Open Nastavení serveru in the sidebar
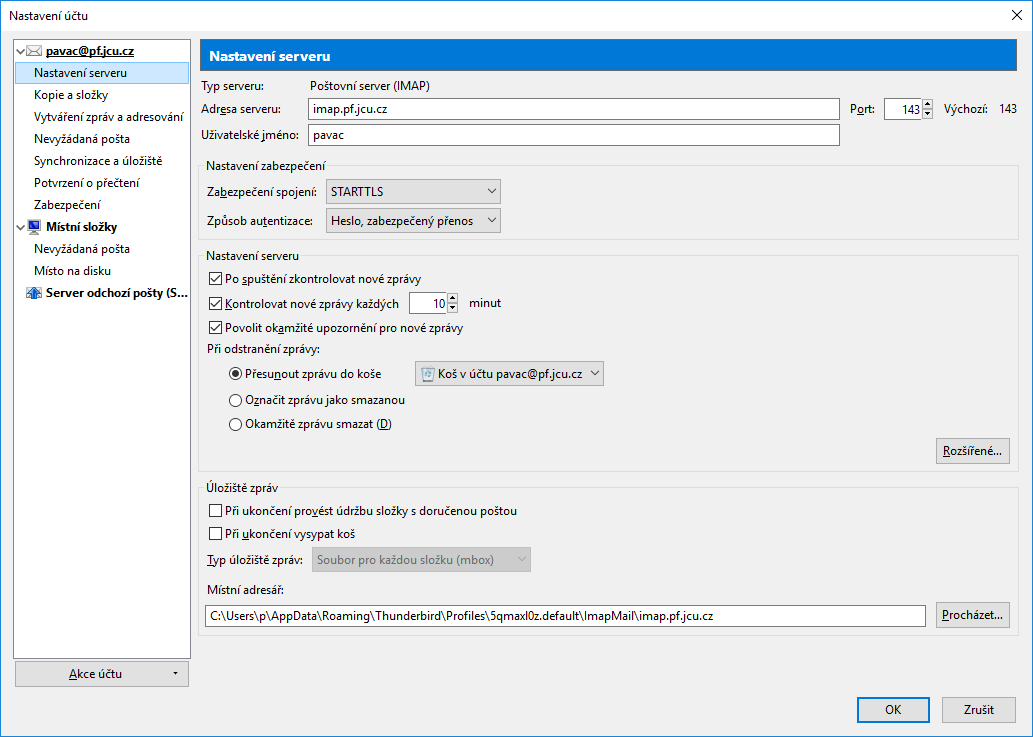Viewport: 1033px width, 737px height. pos(101,73)
